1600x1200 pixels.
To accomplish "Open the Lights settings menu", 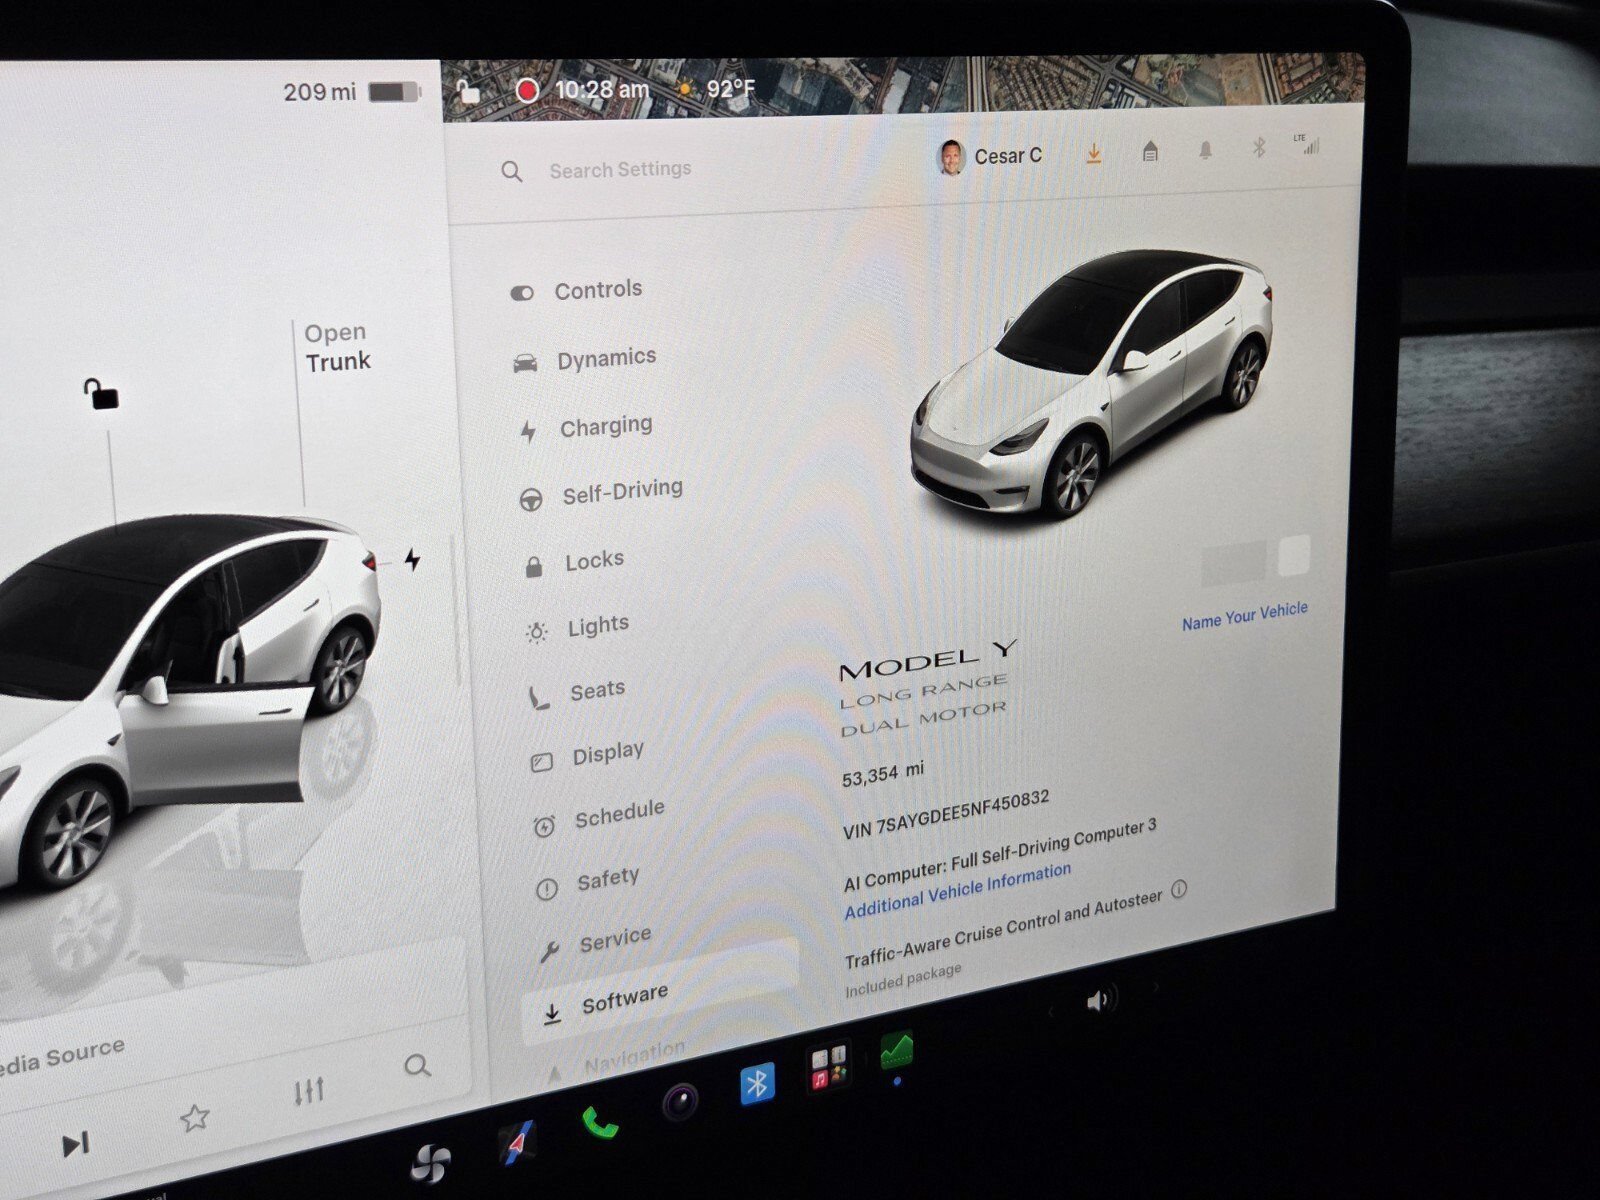I will pyautogui.click(x=577, y=628).
